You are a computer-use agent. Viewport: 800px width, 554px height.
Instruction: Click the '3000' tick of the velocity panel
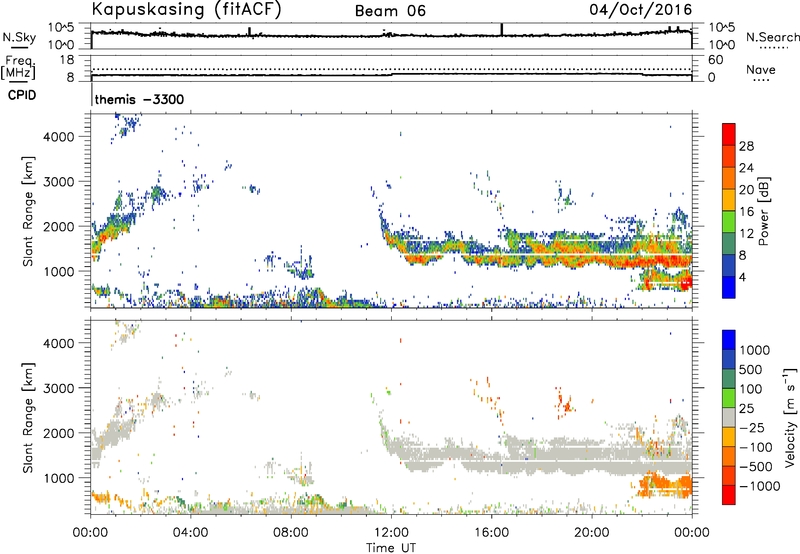pyautogui.click(x=59, y=388)
